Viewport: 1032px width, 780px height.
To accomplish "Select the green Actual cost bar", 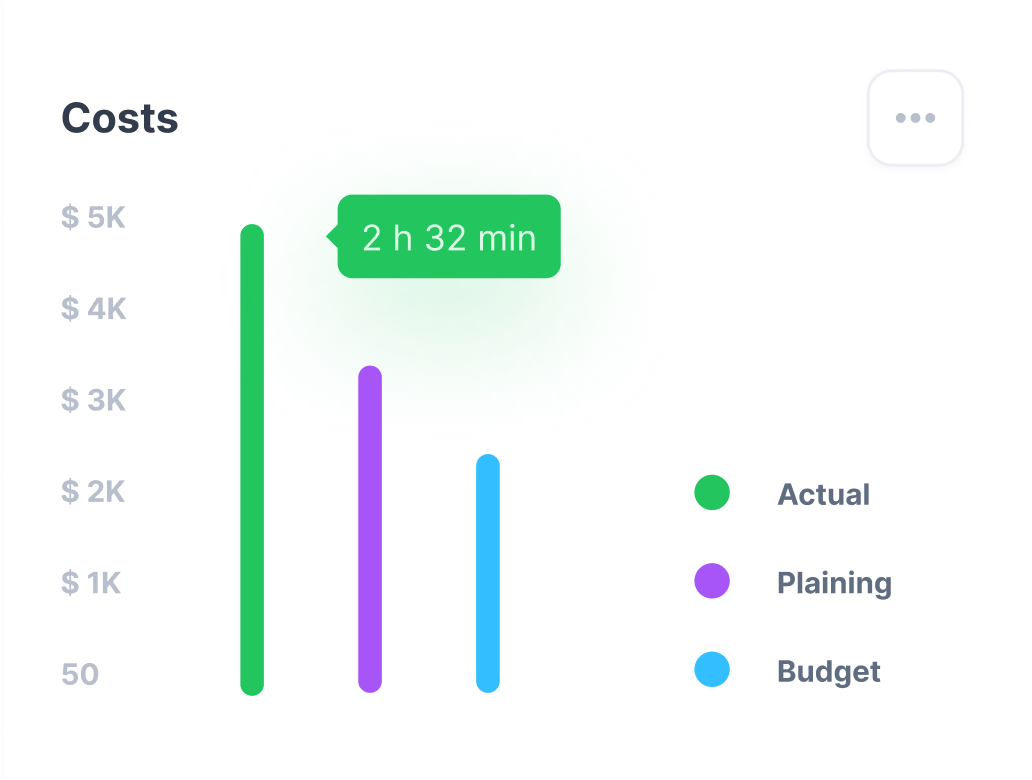I will tap(252, 460).
